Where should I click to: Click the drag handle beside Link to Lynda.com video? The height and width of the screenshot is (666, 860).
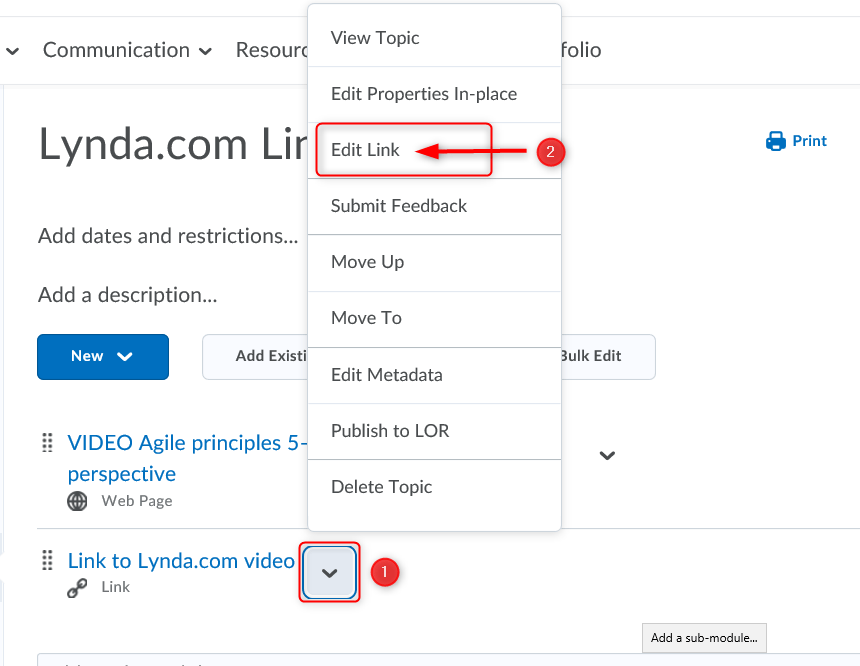pos(47,561)
